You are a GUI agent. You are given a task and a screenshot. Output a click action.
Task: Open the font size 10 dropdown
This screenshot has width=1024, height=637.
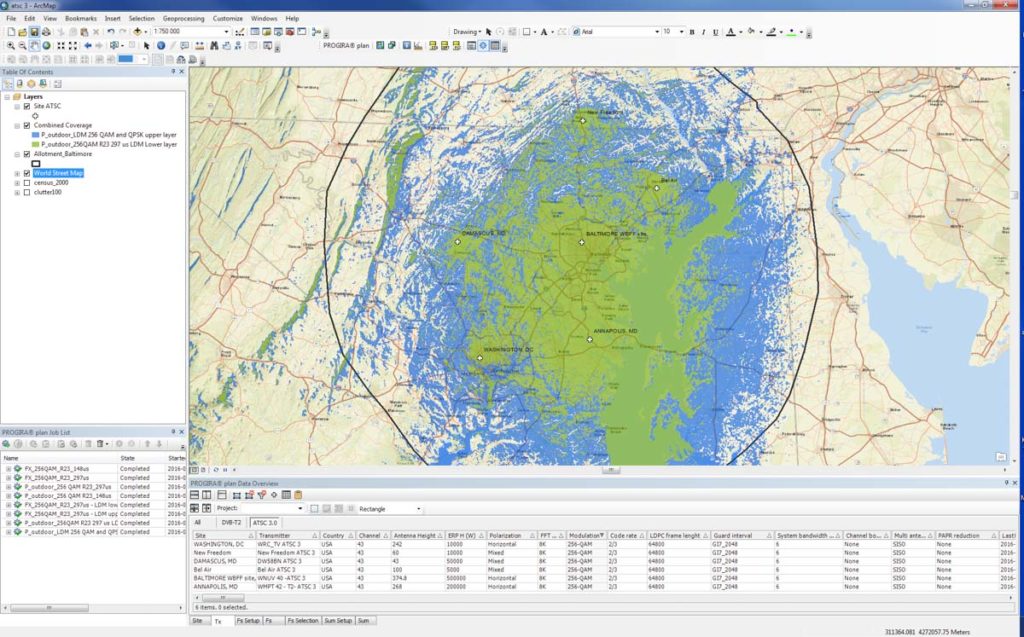click(681, 32)
